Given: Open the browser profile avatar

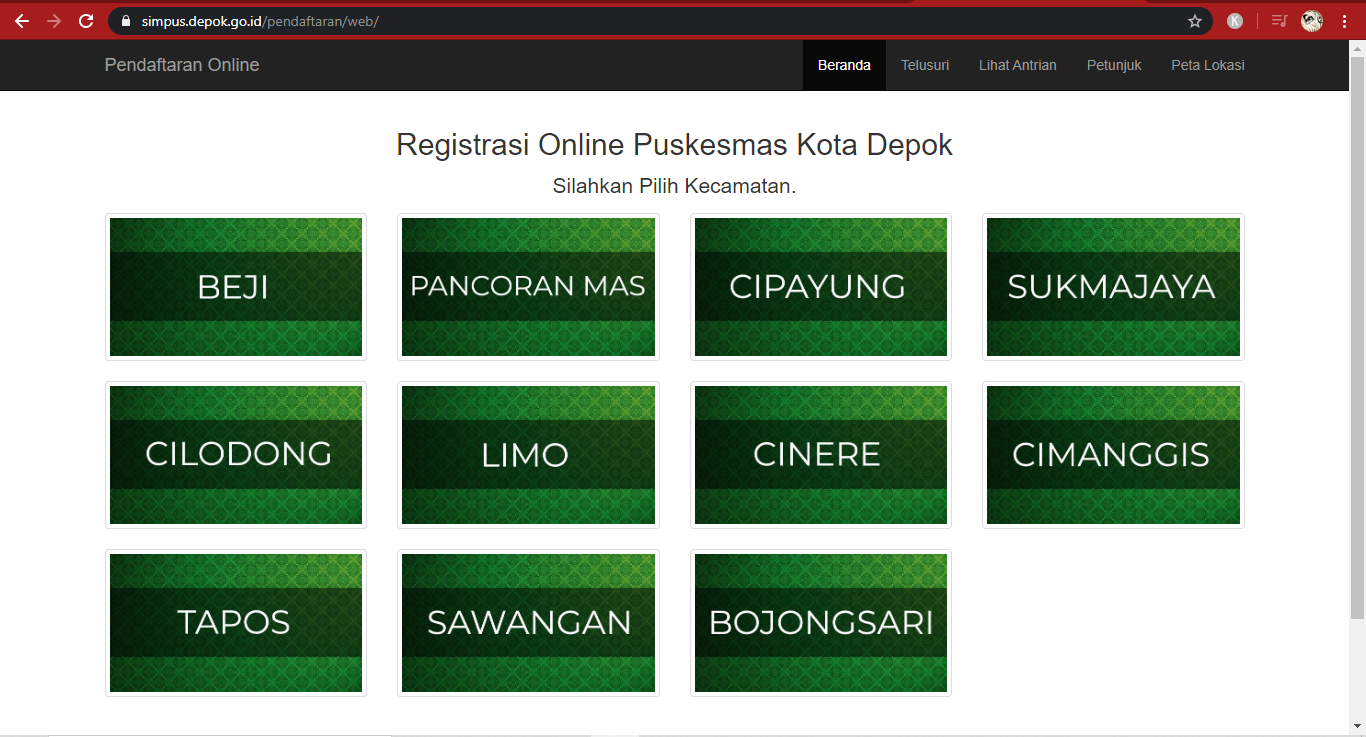Looking at the screenshot, I should click(x=1311, y=19).
